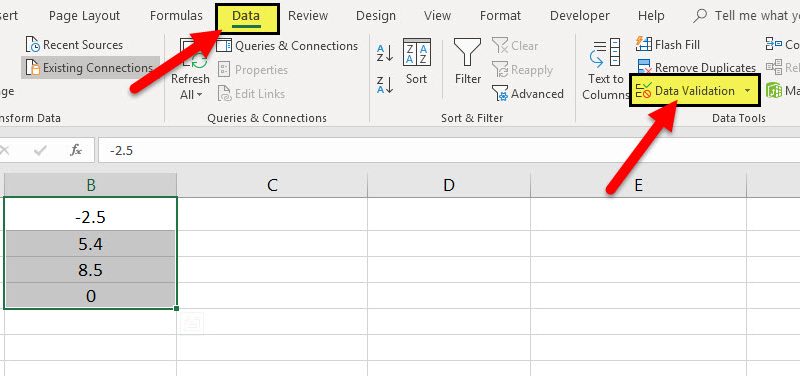Viewport: 800px width, 376px height.
Task: Open Text to Columns wizard
Action: click(606, 69)
